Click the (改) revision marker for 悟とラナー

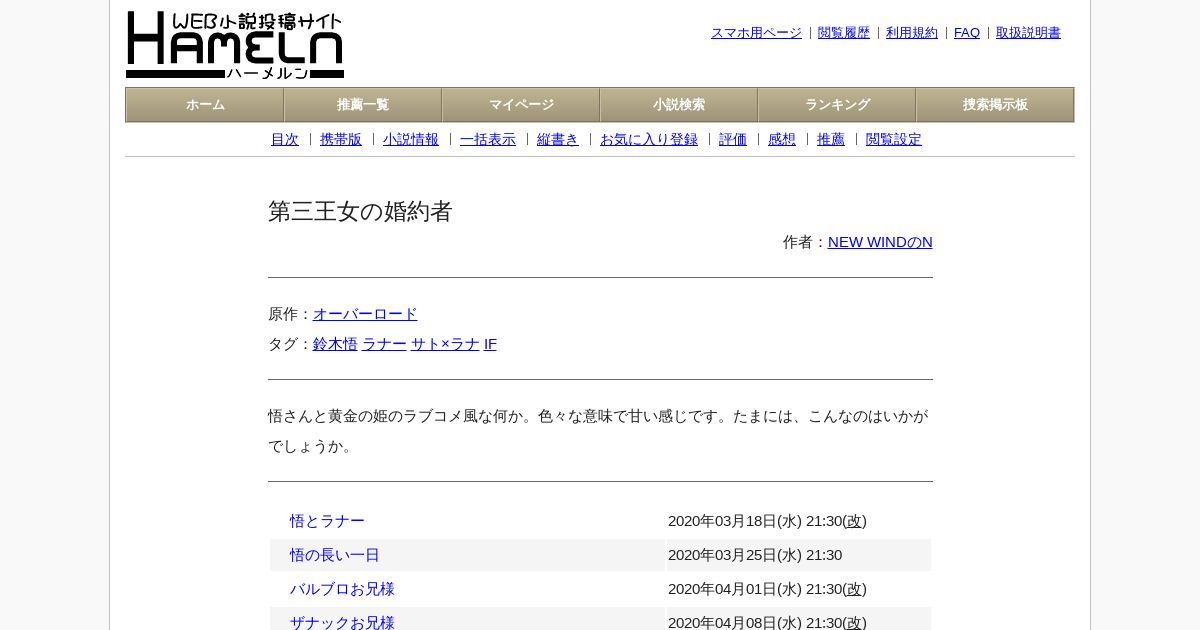855,521
